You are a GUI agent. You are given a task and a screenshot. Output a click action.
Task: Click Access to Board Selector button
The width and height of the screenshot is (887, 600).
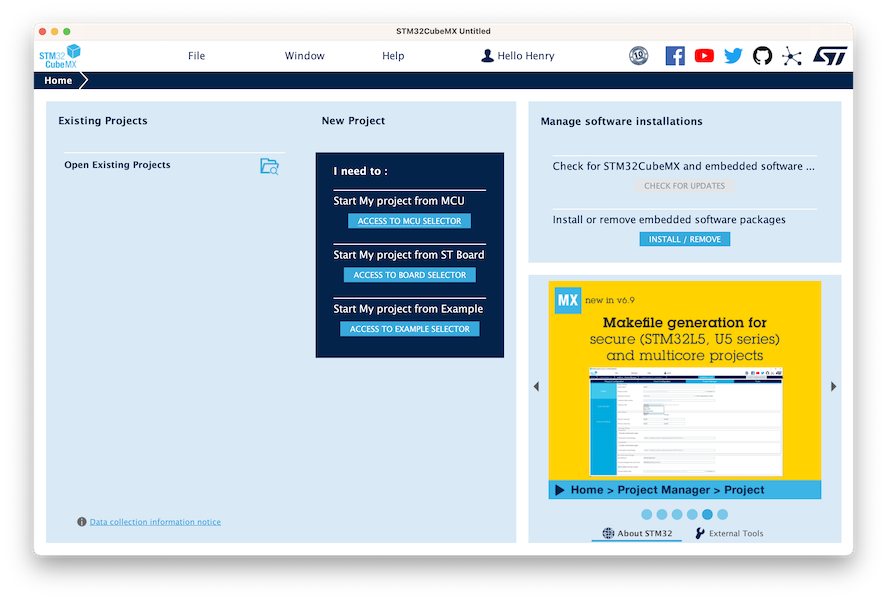410,275
